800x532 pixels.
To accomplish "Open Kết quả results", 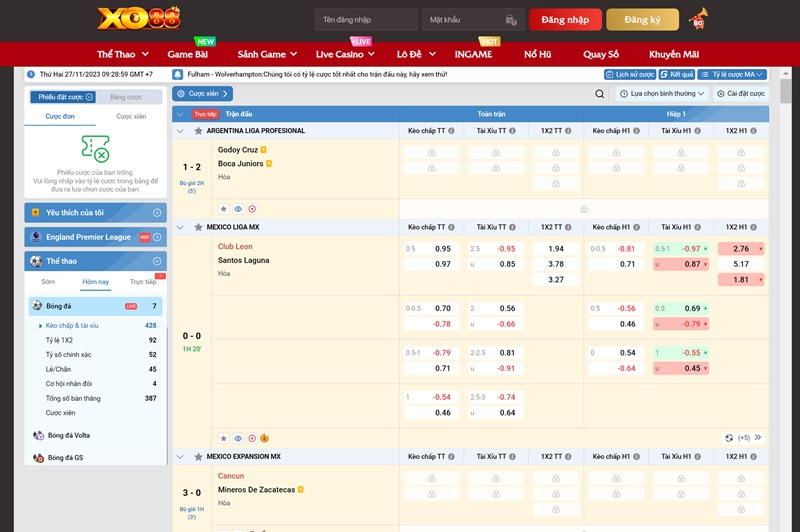I will click(x=677, y=74).
